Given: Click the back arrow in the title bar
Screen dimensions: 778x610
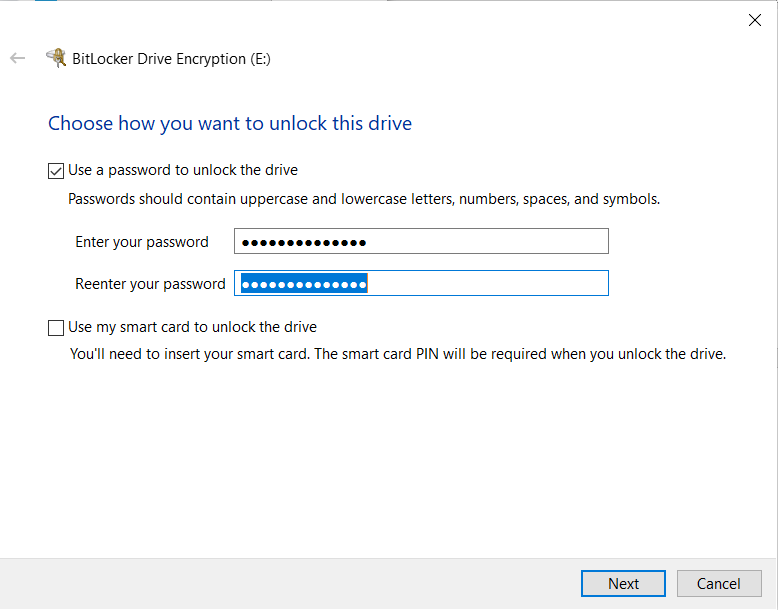Looking at the screenshot, I should (x=17, y=58).
